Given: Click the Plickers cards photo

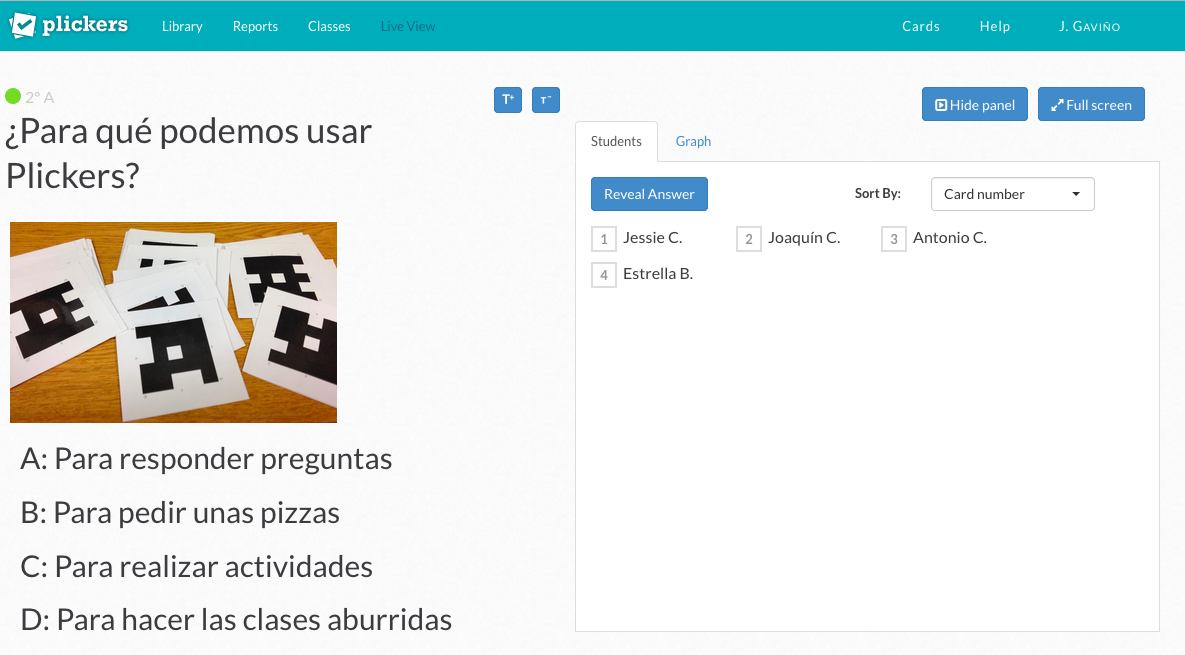Looking at the screenshot, I should coord(173,322).
